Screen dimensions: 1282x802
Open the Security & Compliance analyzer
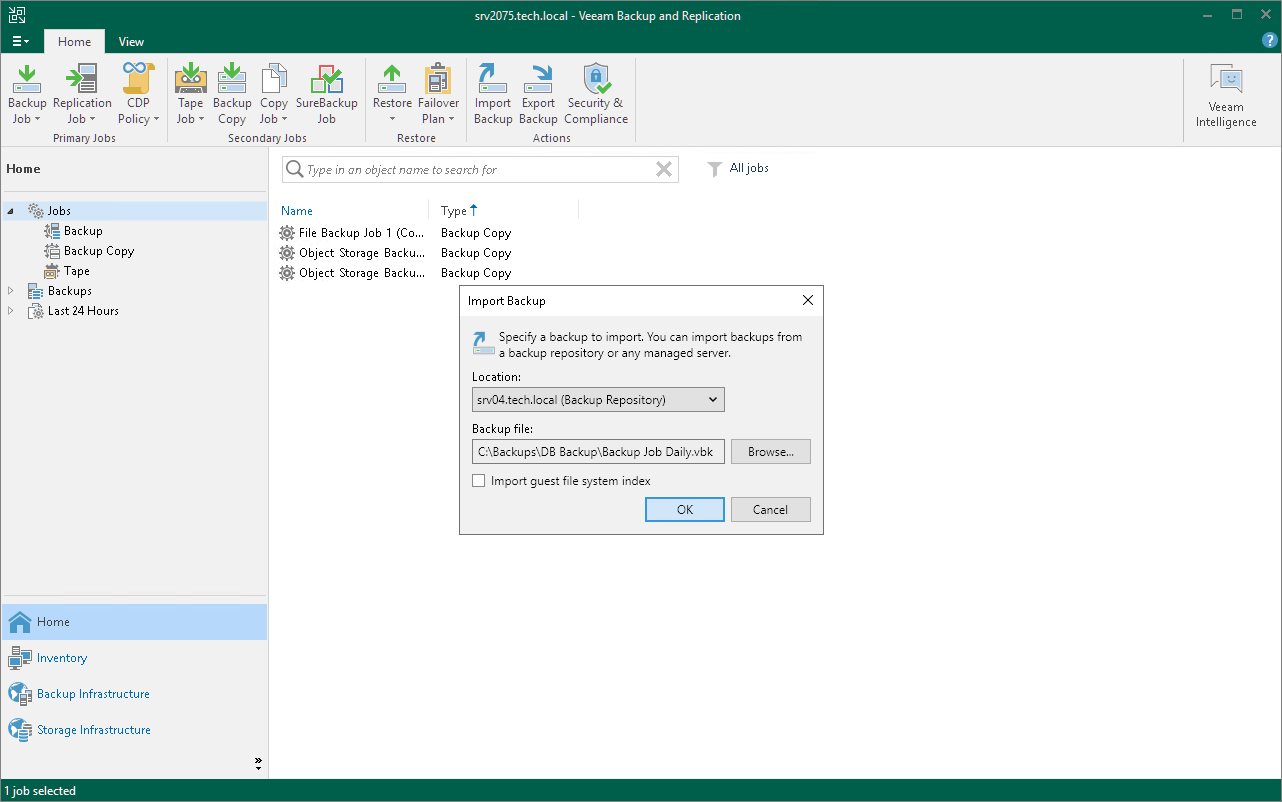point(596,92)
